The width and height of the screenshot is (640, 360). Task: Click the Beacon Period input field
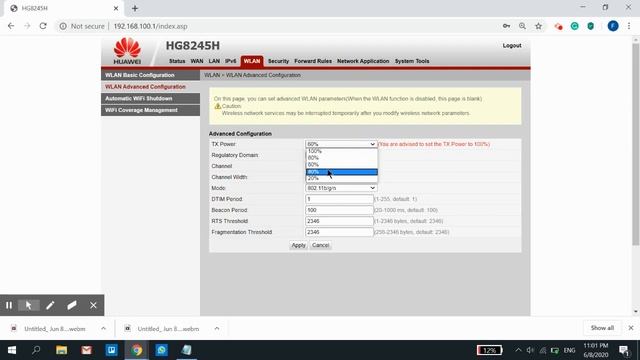click(x=339, y=210)
